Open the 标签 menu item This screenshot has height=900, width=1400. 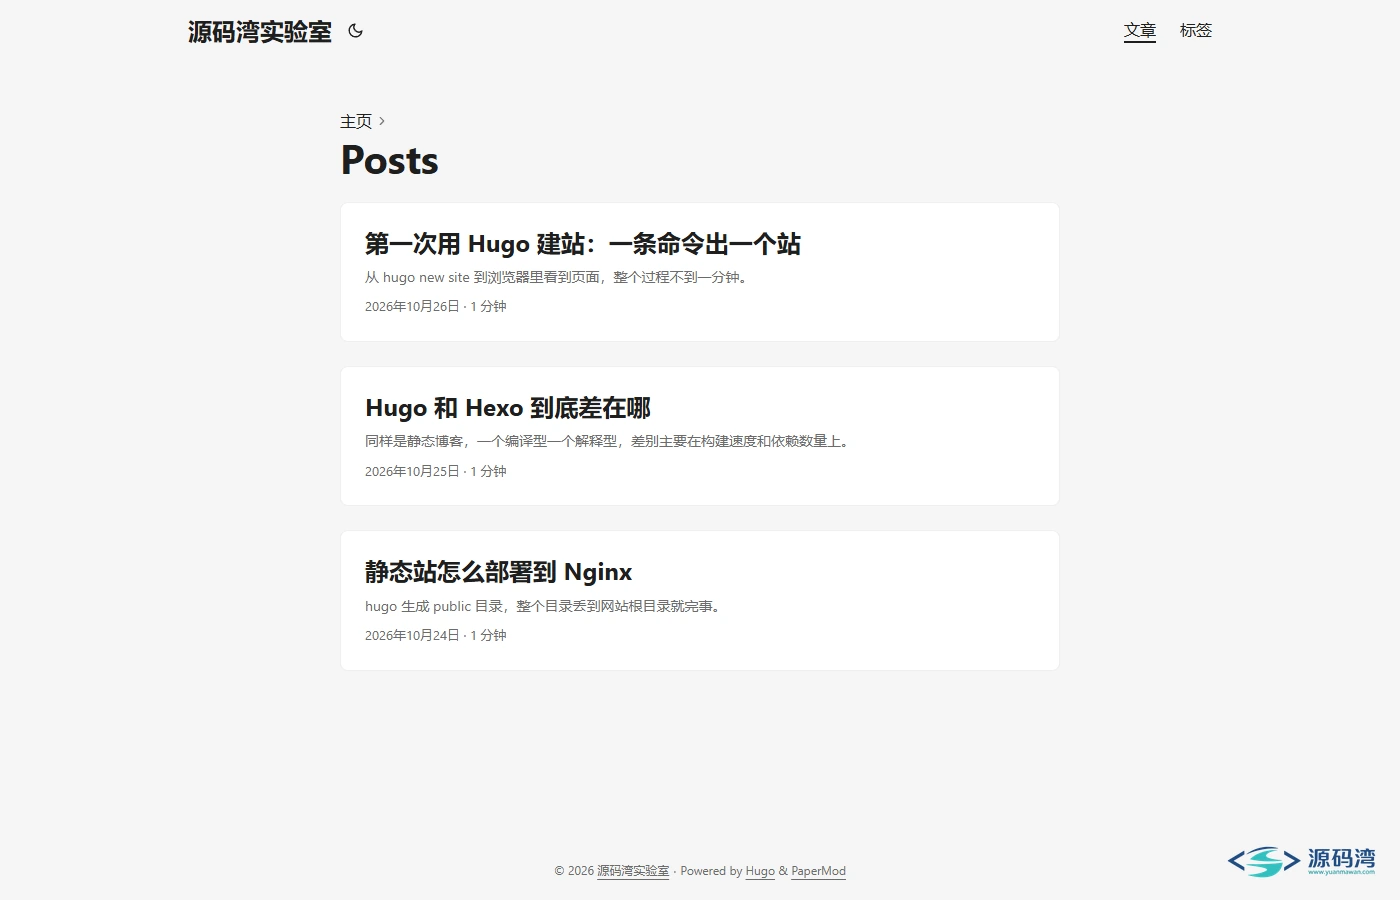coord(1196,31)
